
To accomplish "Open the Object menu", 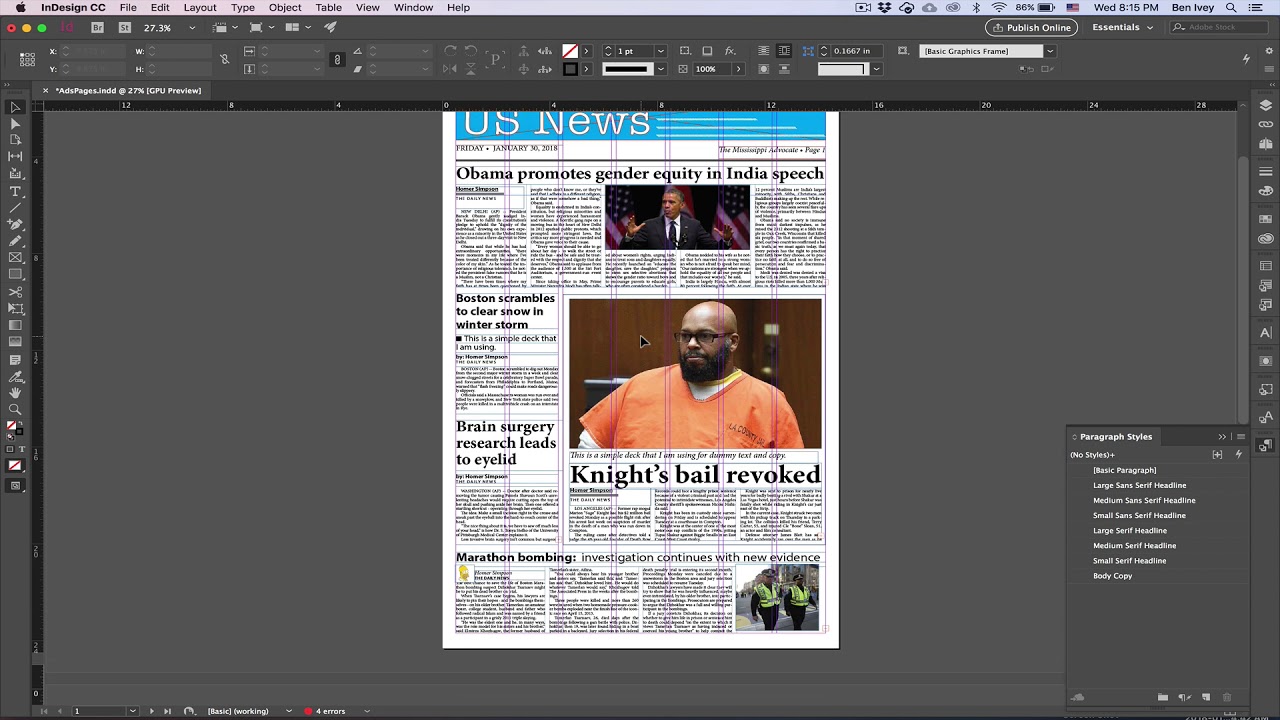I will tap(285, 7).
